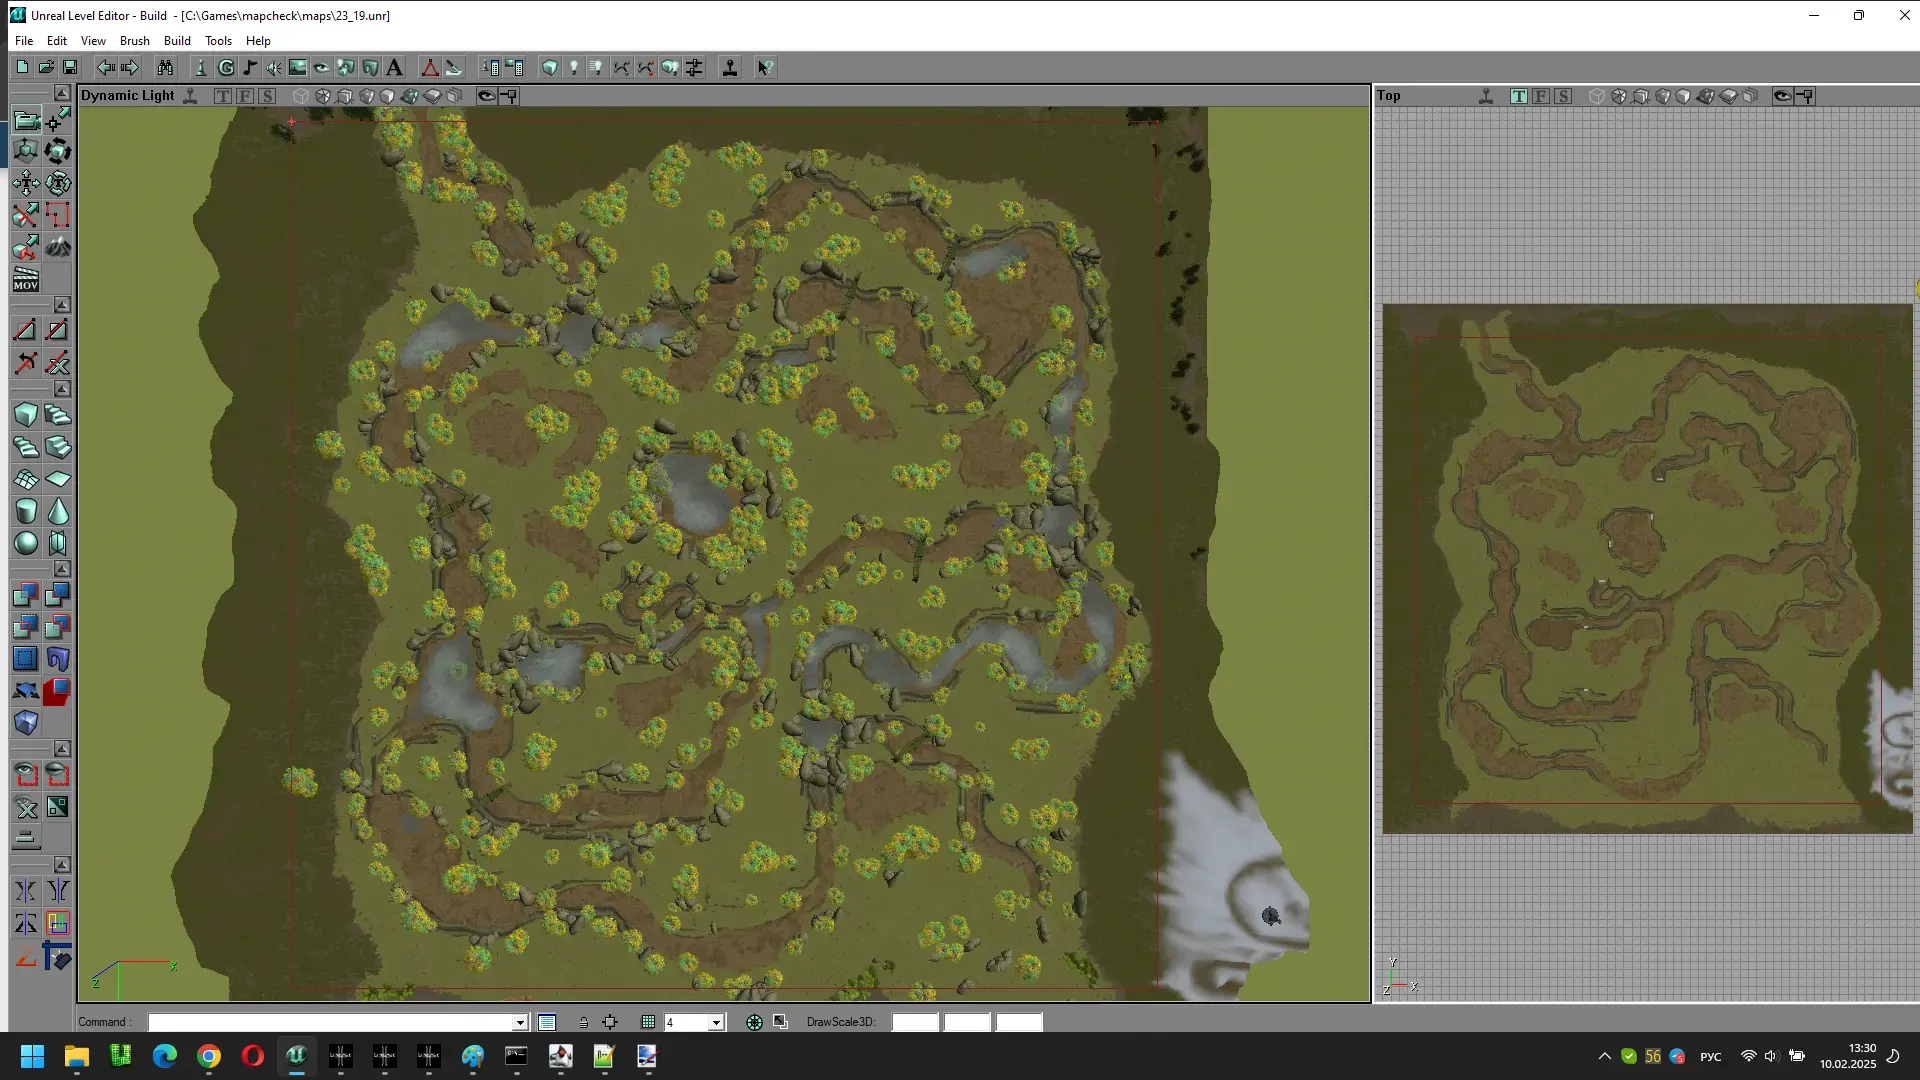Image resolution: width=1920 pixels, height=1080 pixels.
Task: Click the Open level folder icon
Action: coord(46,67)
